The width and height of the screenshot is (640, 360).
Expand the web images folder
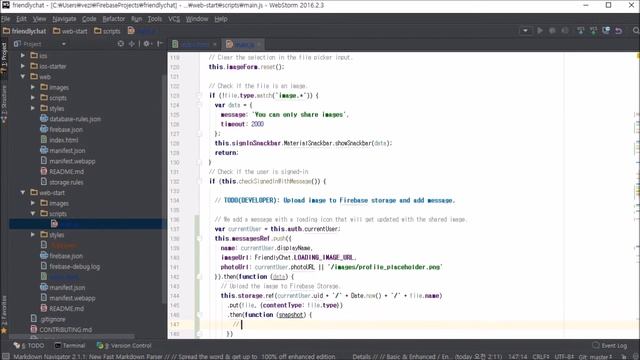33,87
